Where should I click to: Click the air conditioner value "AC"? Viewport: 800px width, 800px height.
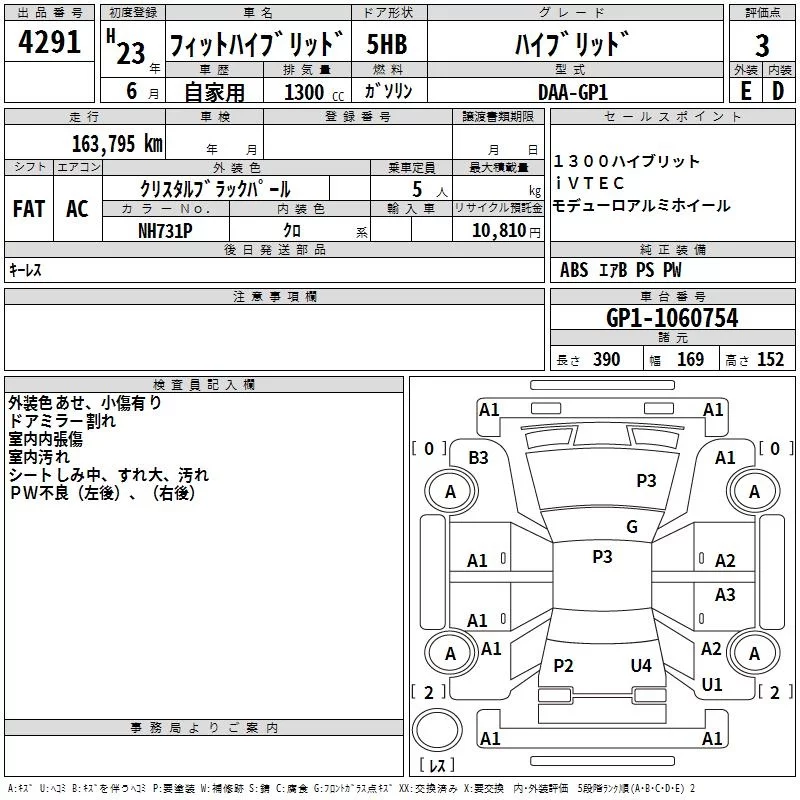coord(77,209)
